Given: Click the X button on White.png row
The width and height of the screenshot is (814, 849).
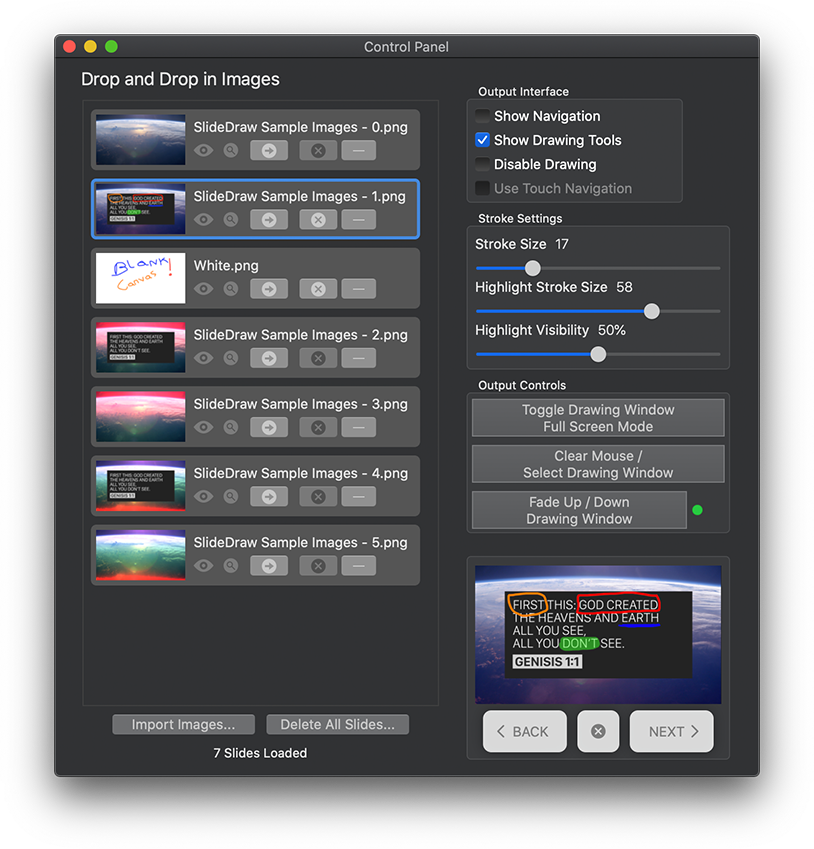Looking at the screenshot, I should [x=318, y=289].
